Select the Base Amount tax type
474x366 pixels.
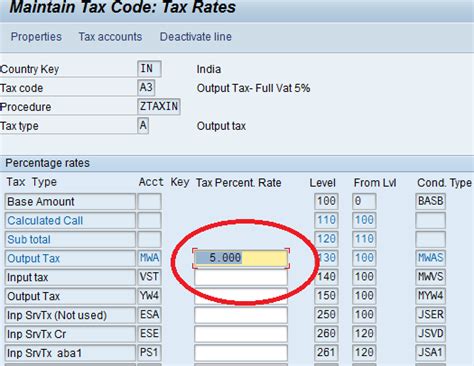point(70,201)
